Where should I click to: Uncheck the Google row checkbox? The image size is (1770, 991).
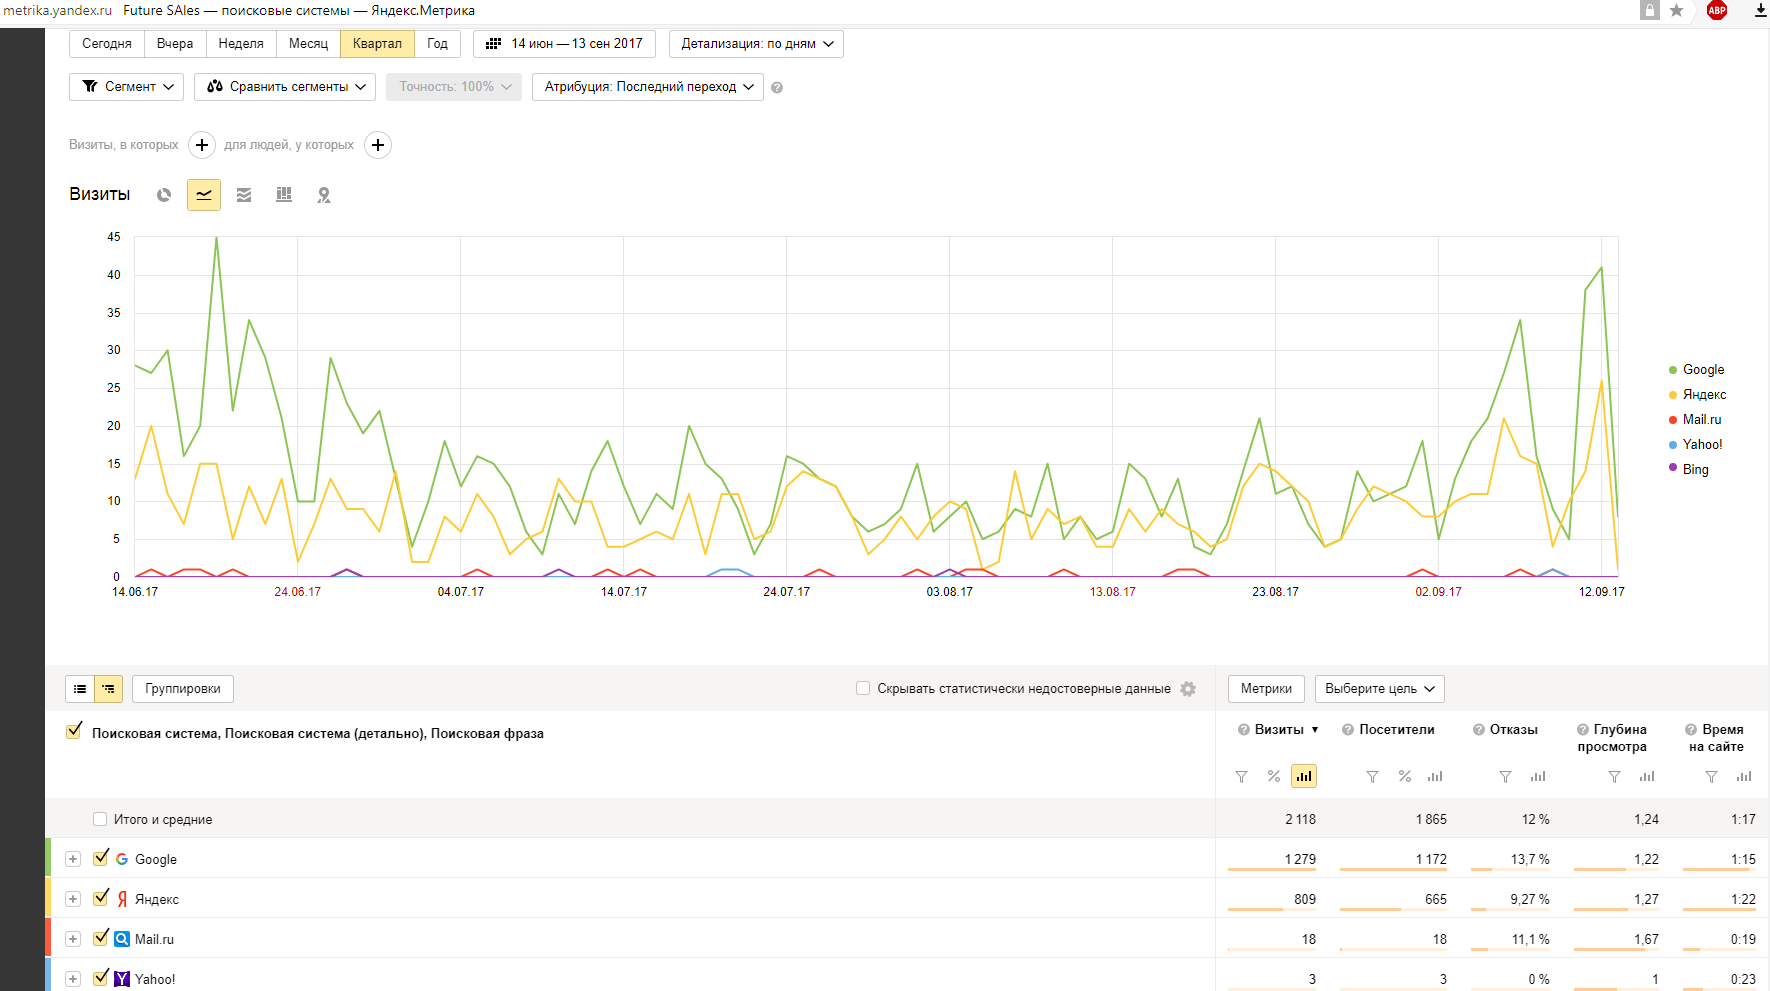100,857
